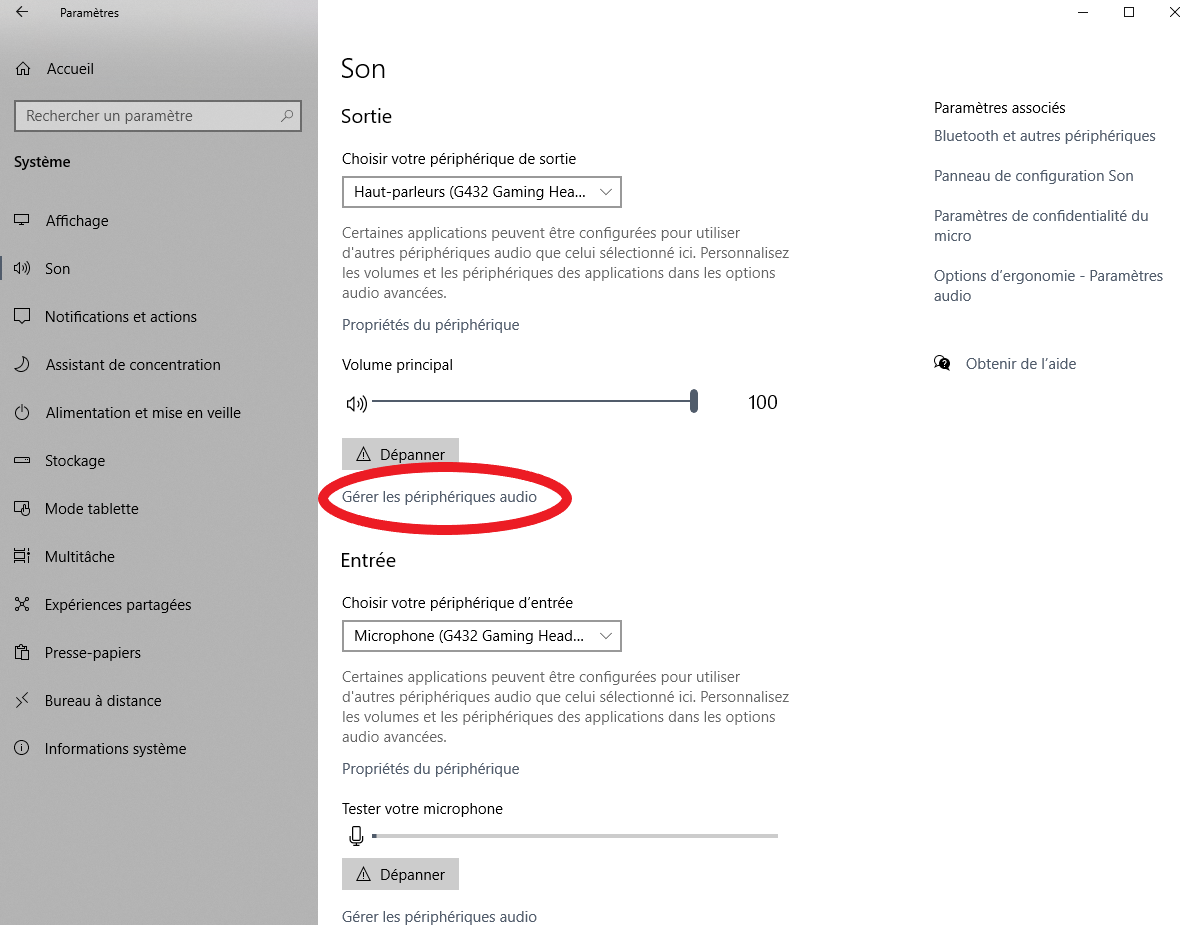The height and width of the screenshot is (925, 1186).
Task: Click the Affichage display icon
Action: click(22, 221)
